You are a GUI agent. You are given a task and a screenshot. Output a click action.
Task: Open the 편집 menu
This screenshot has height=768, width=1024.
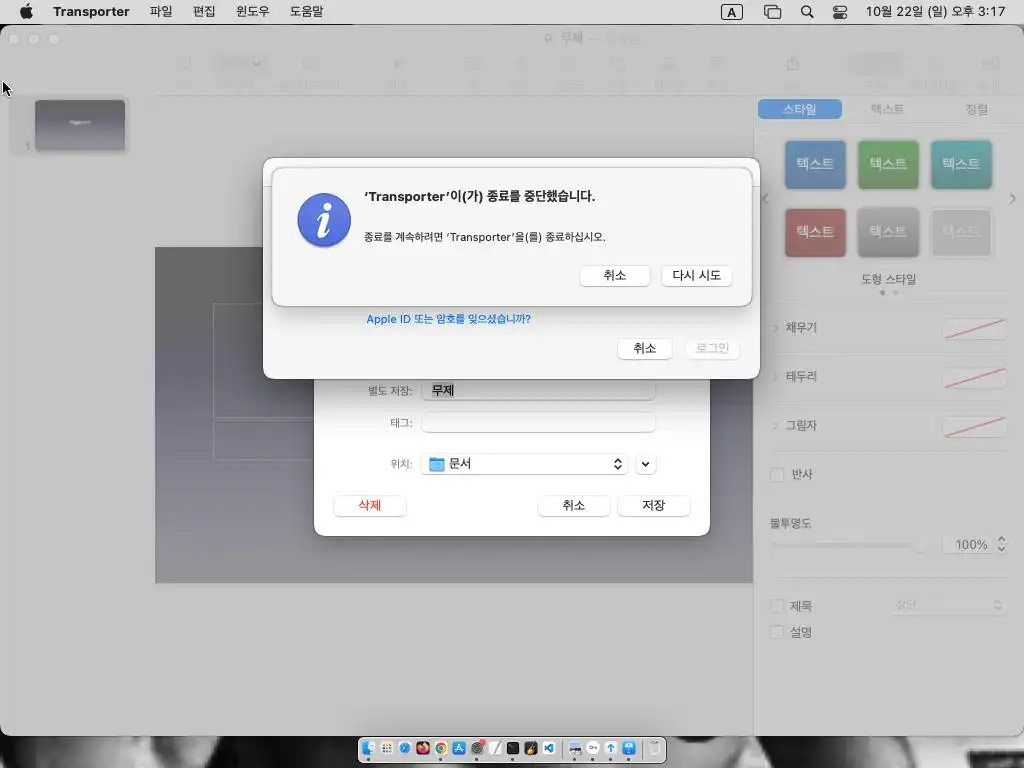pos(204,11)
